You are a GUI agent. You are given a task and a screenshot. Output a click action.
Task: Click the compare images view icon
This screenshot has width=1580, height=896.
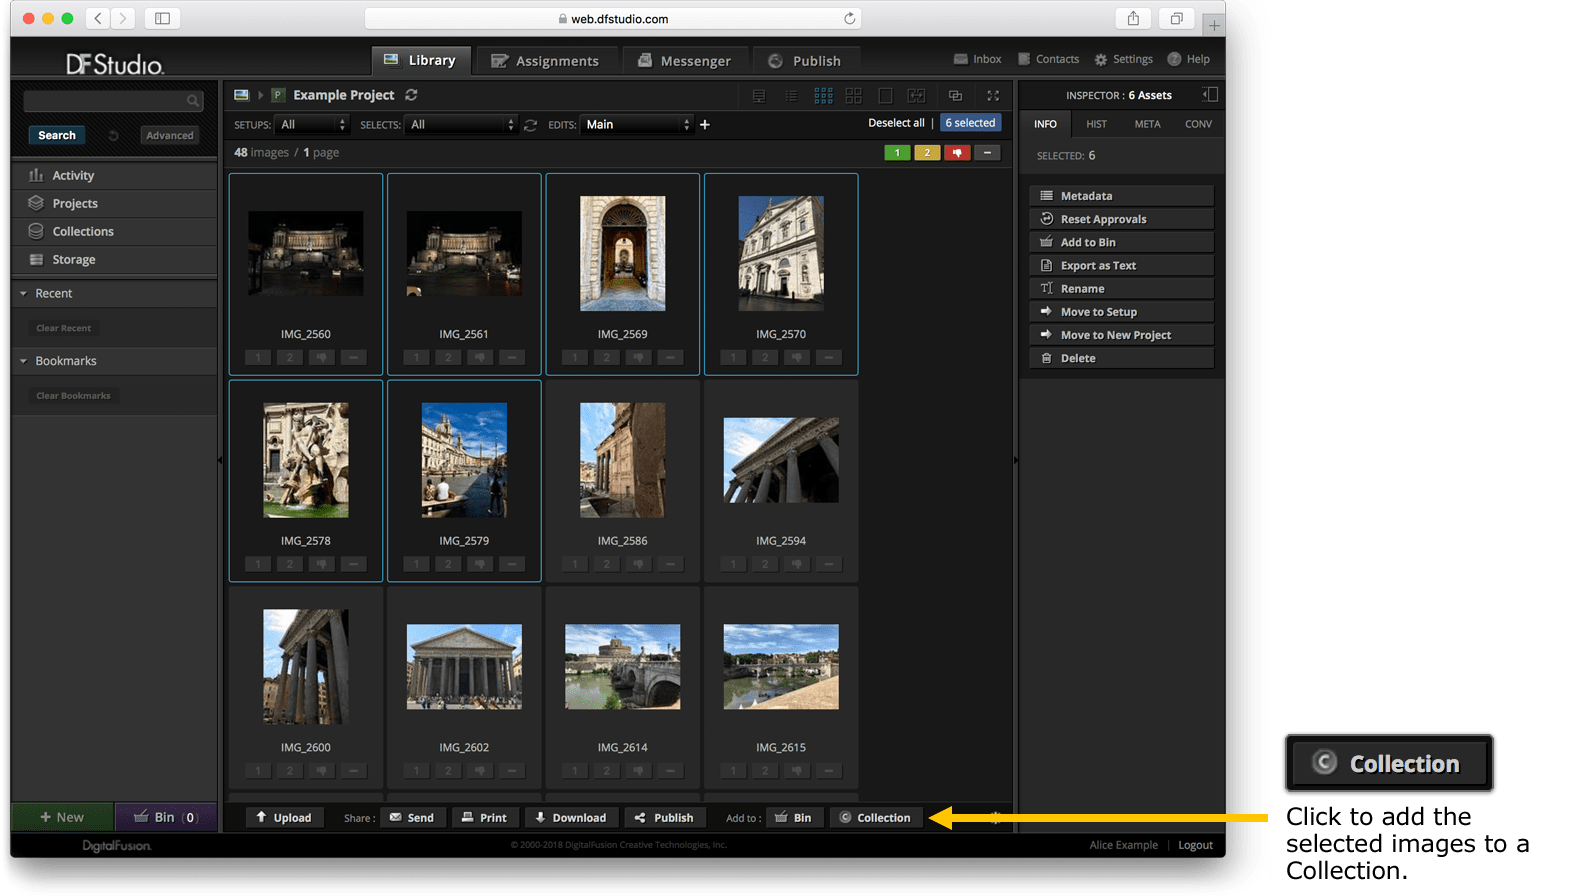[x=916, y=96]
